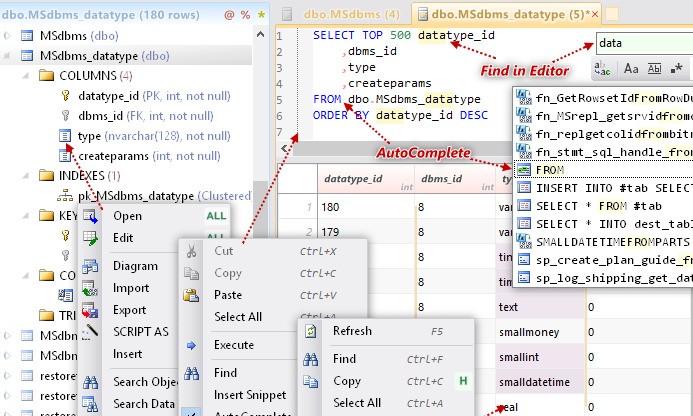Click the Import icon in context menu
Viewport: 693px width, 416px height.
click(90, 288)
